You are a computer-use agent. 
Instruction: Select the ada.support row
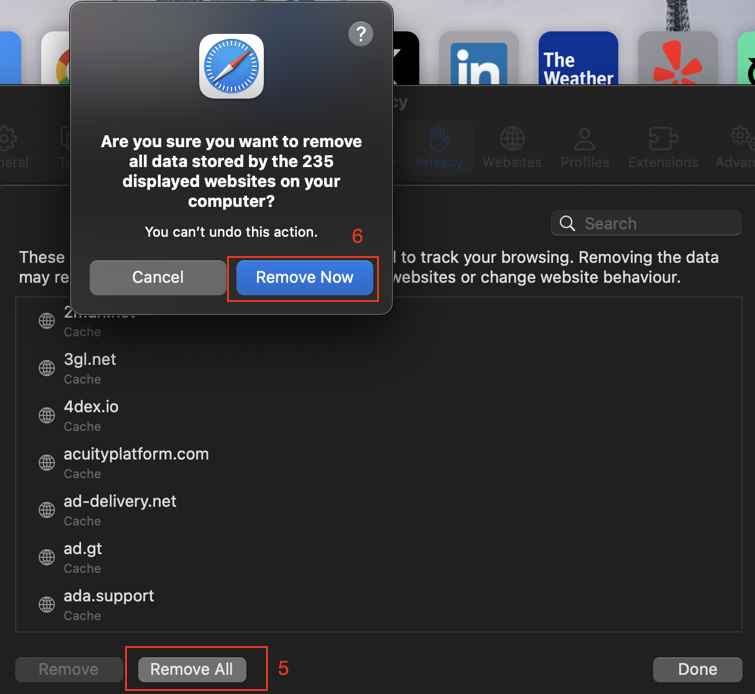tap(378, 604)
